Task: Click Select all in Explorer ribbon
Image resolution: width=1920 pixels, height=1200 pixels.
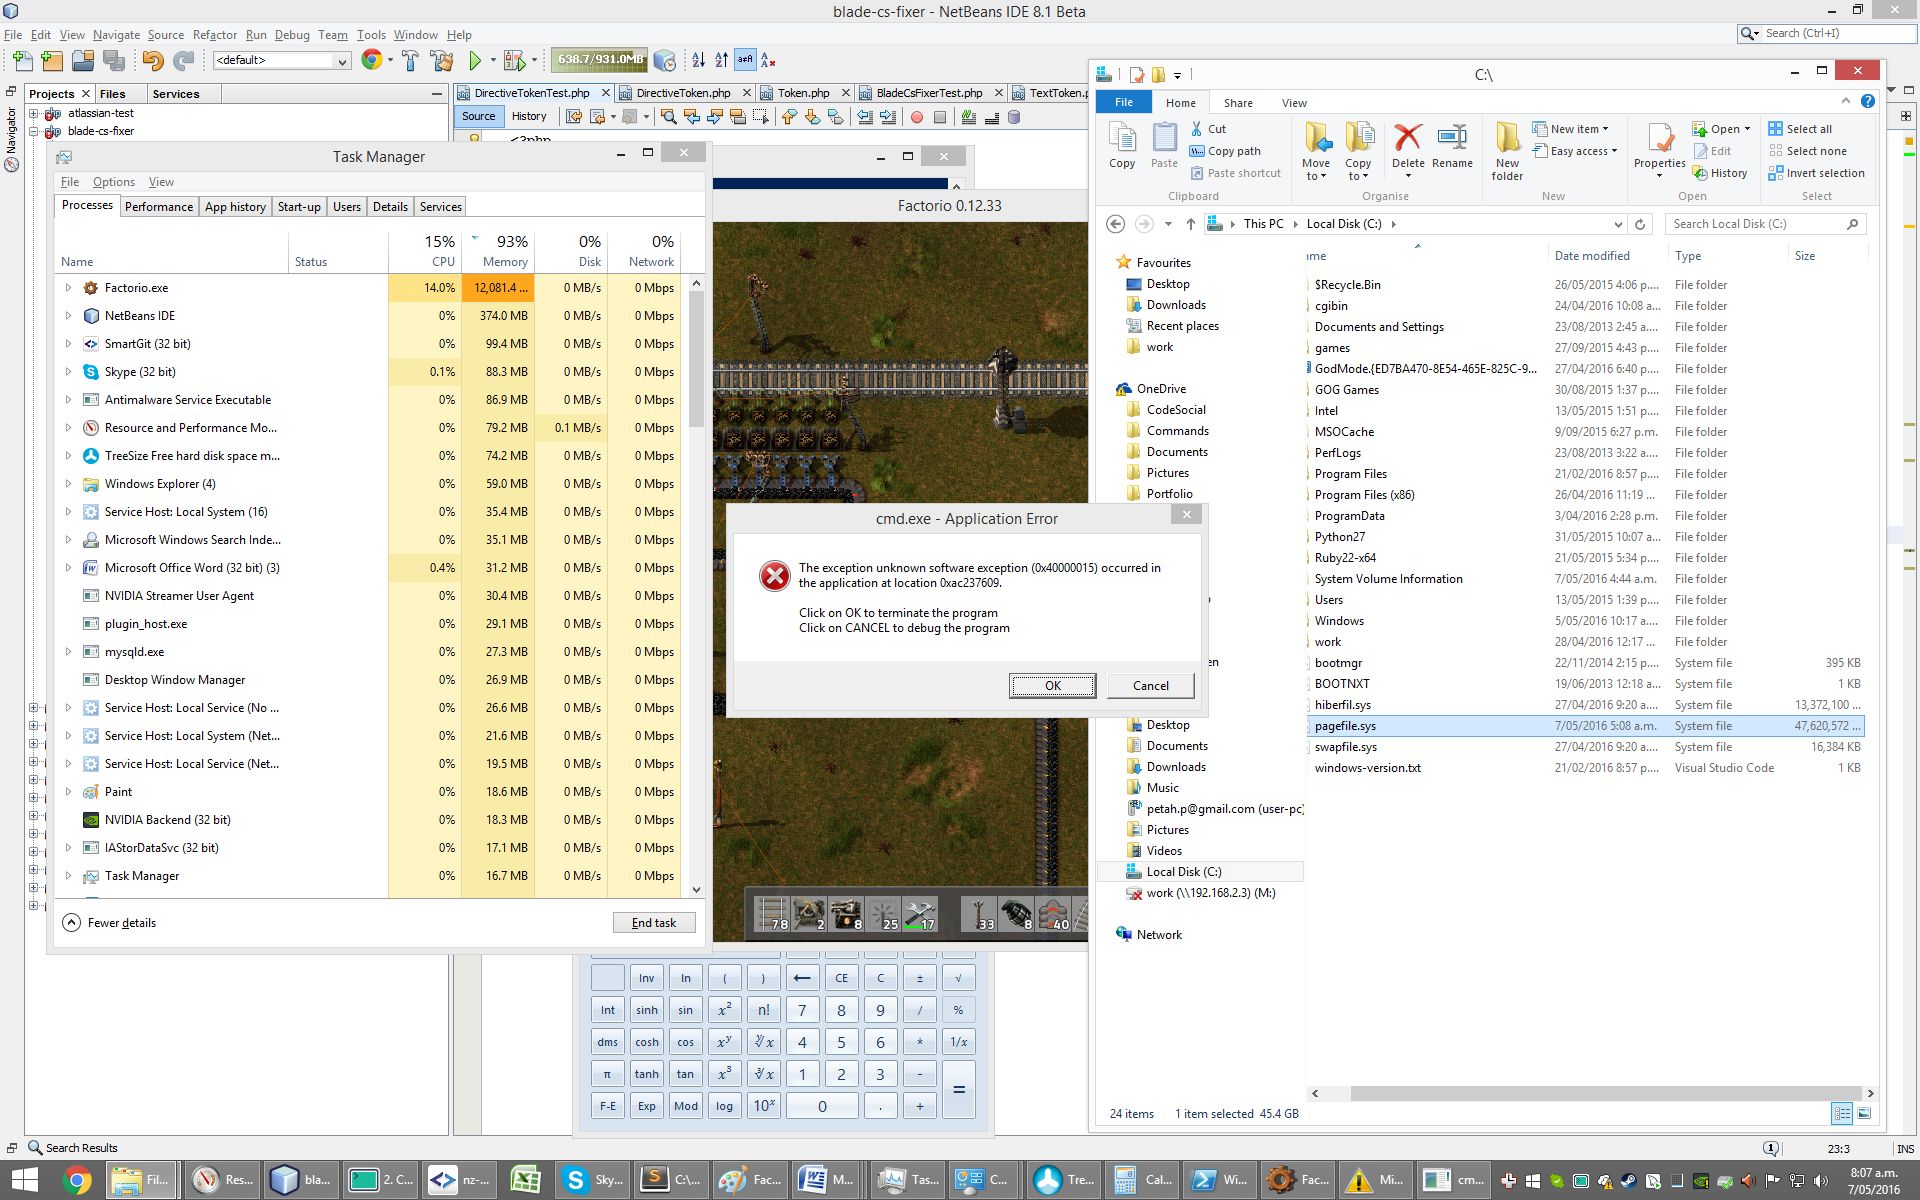Action: 1800,129
